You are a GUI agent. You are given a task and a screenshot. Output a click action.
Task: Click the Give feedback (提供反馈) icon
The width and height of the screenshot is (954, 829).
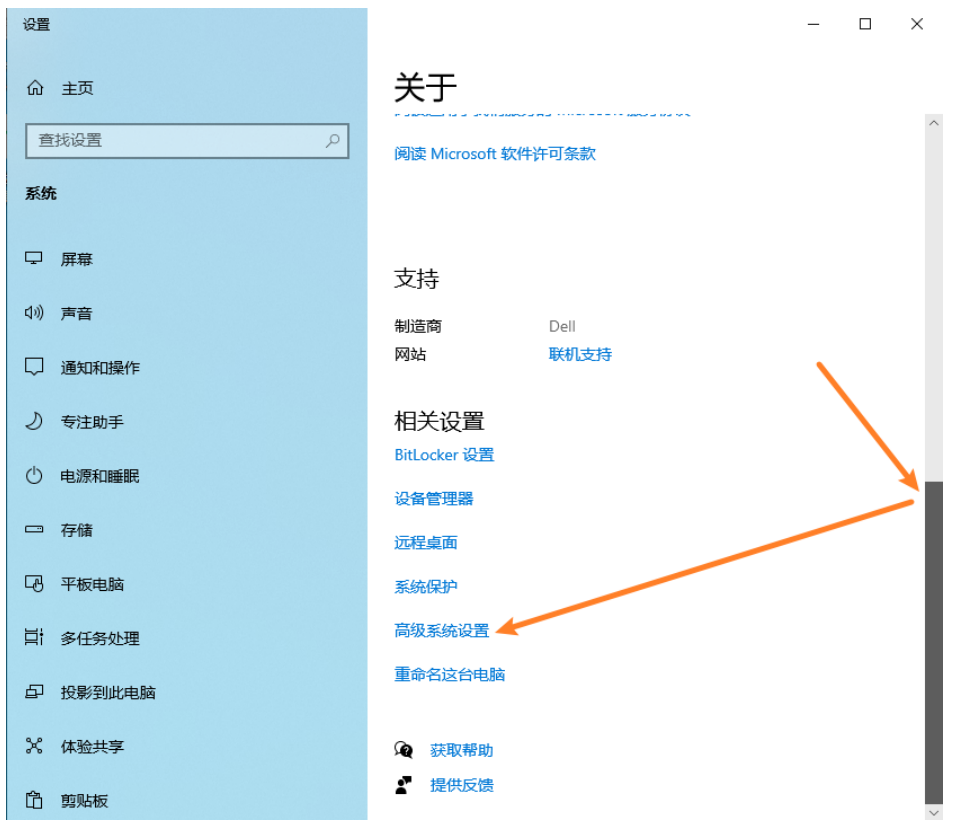click(x=404, y=785)
